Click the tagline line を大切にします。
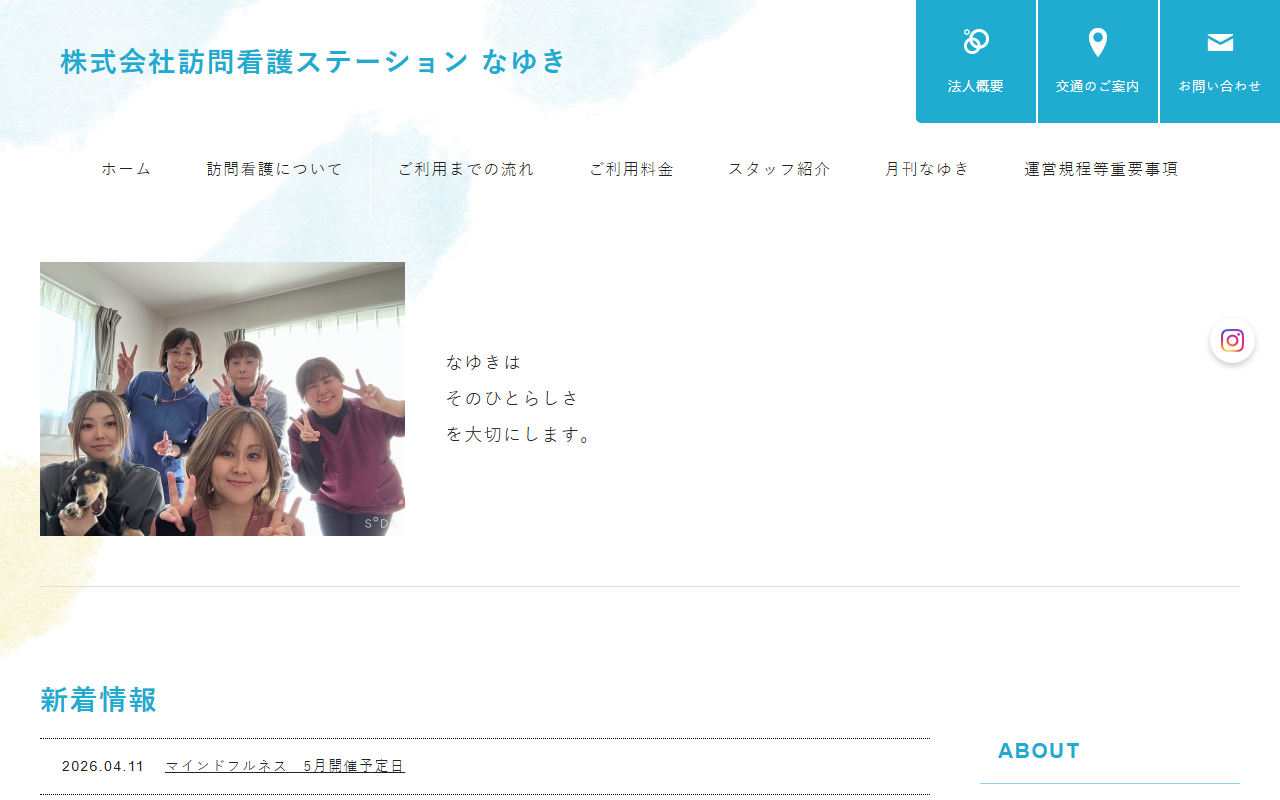This screenshot has height=800, width=1280. tap(520, 435)
